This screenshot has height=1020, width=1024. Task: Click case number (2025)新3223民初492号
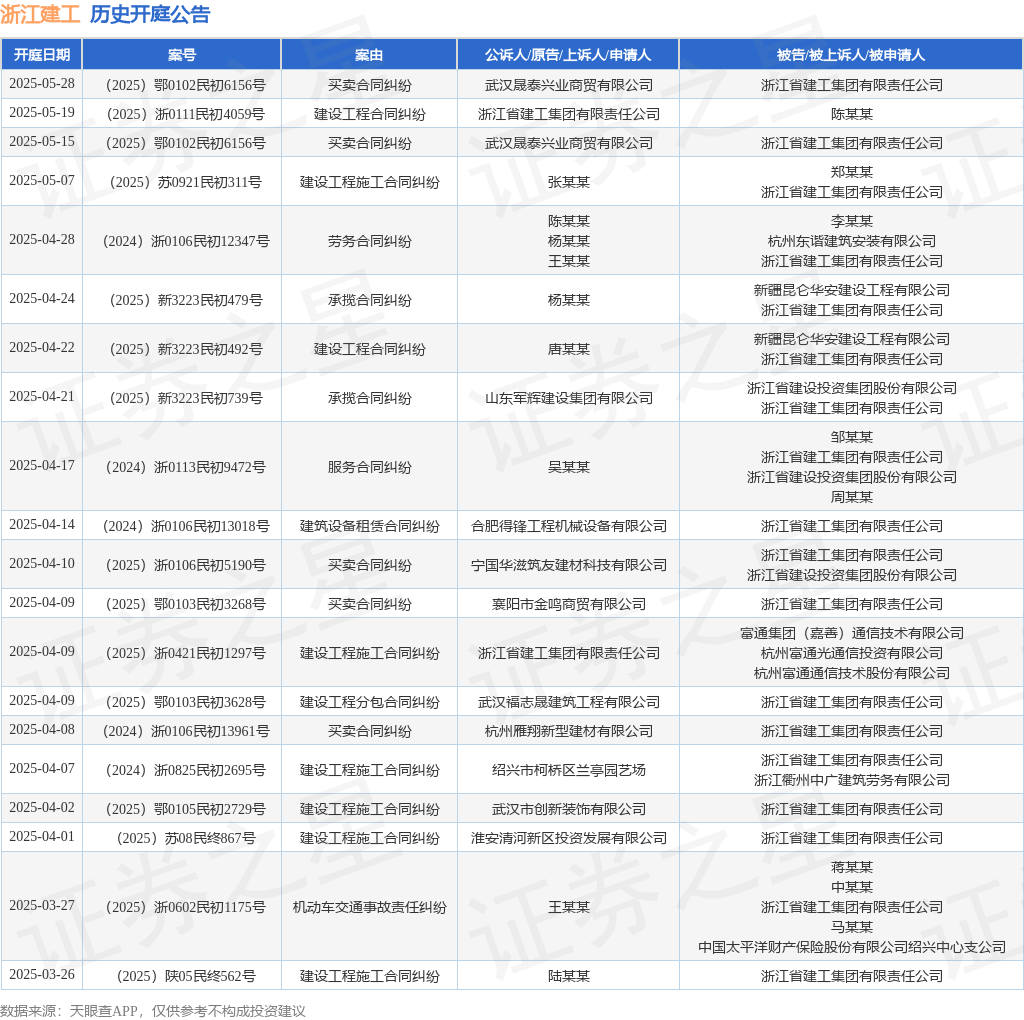pos(185,349)
